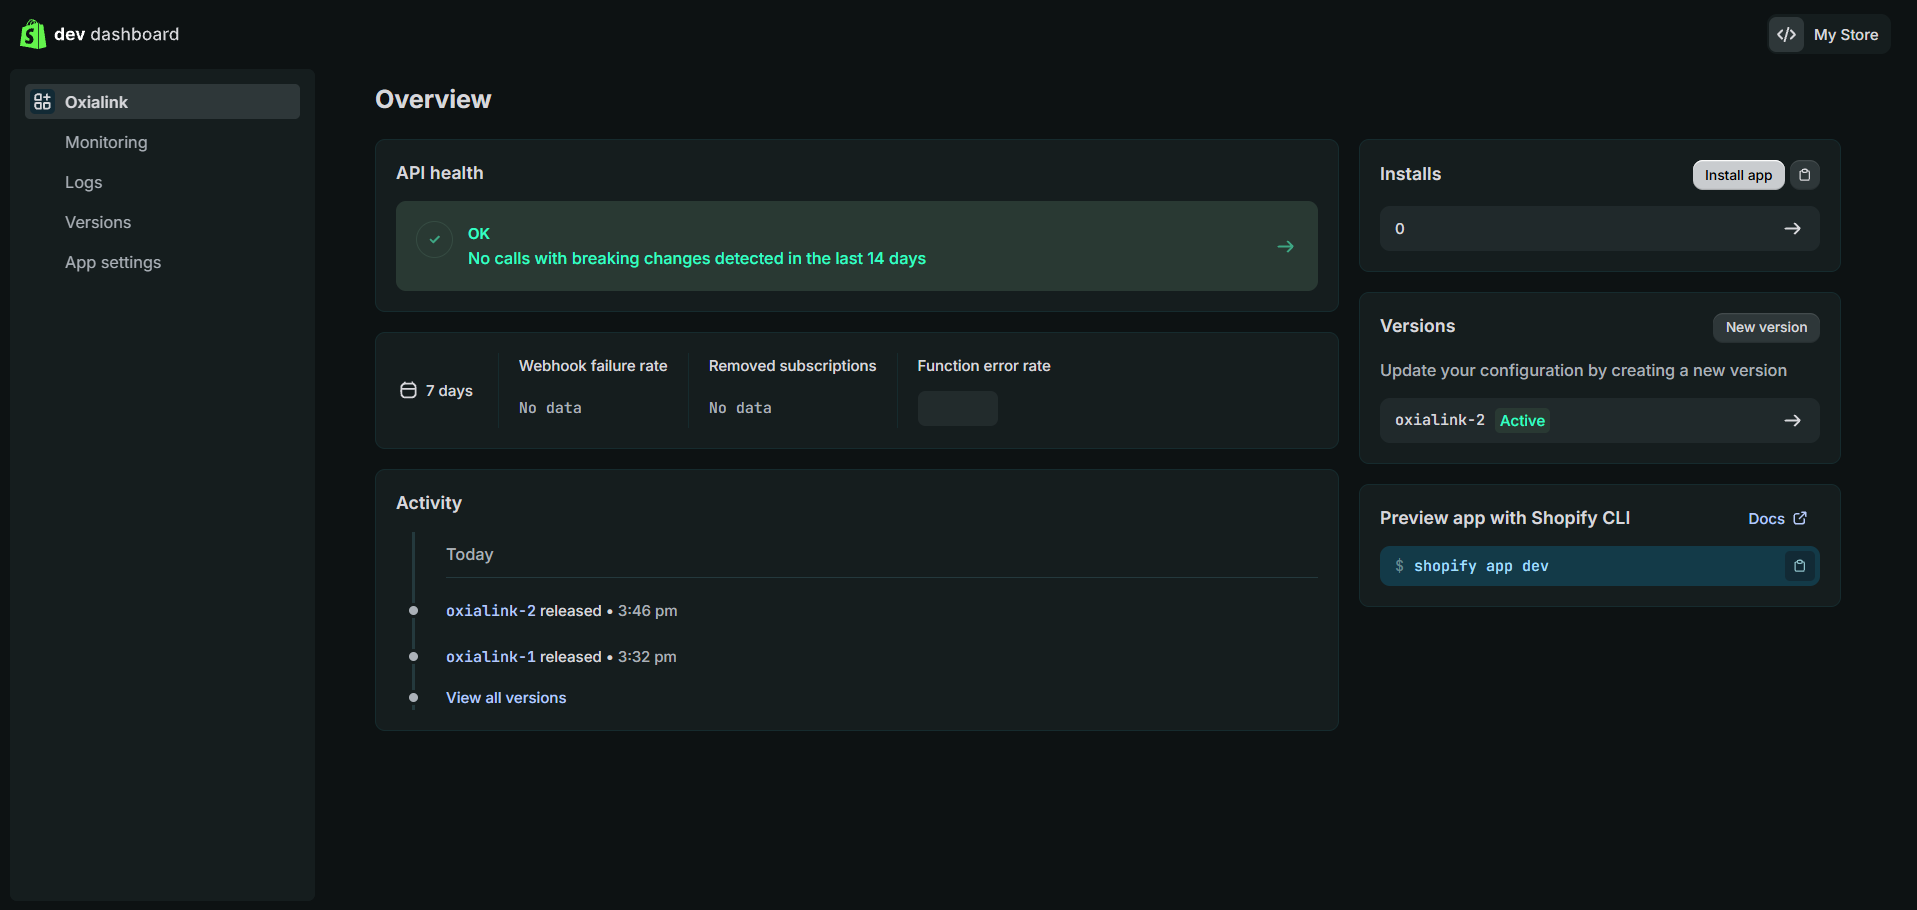Click the dev dashboard title
This screenshot has width=1917, height=910.
[x=116, y=34]
